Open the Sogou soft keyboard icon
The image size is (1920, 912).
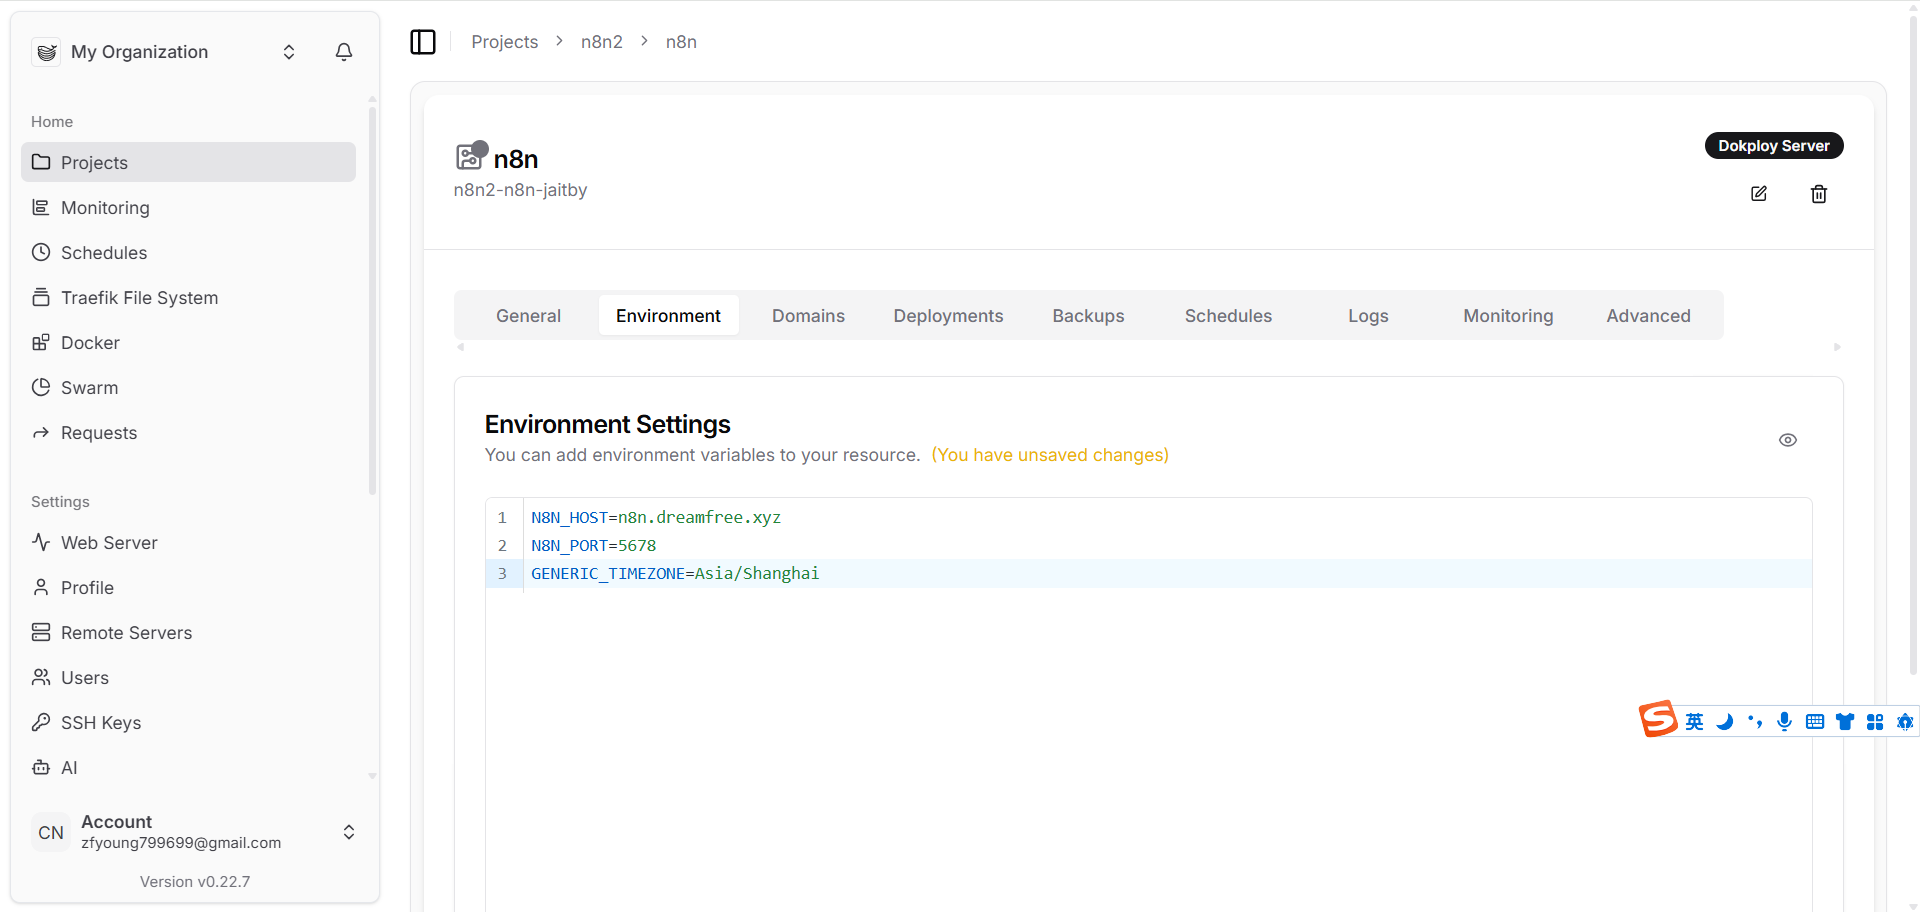[x=1815, y=722]
